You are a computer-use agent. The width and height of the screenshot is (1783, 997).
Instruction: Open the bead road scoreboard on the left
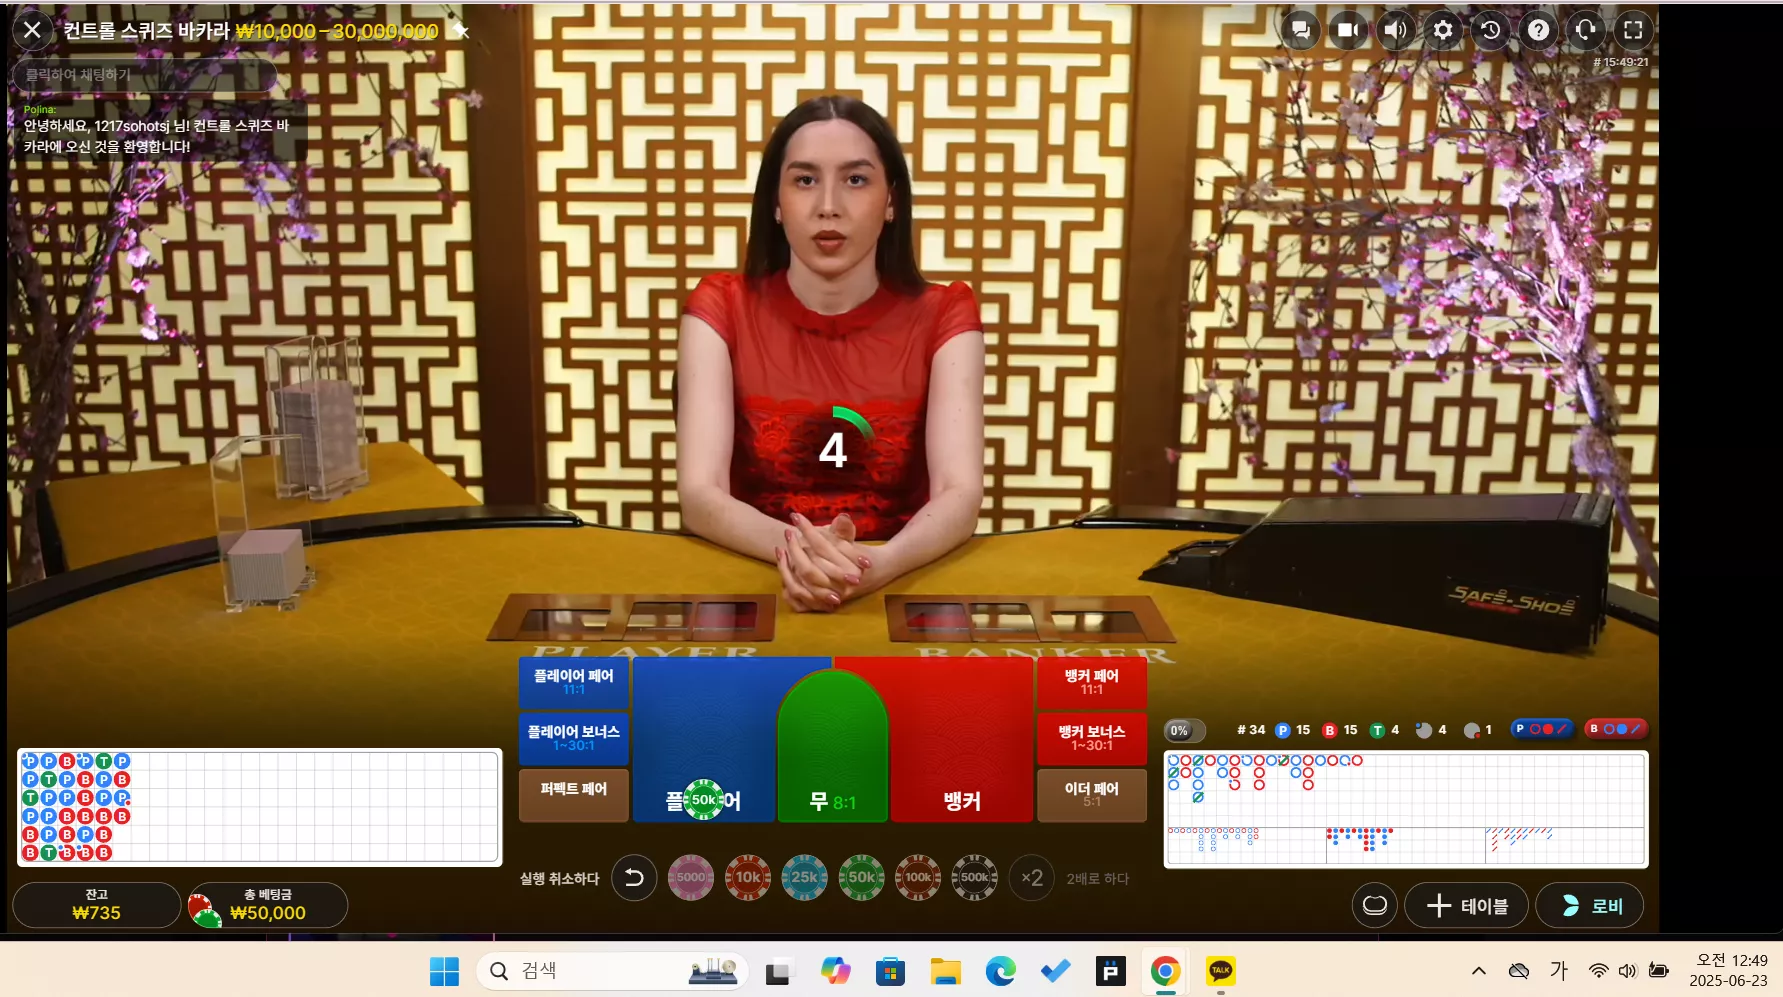click(260, 807)
